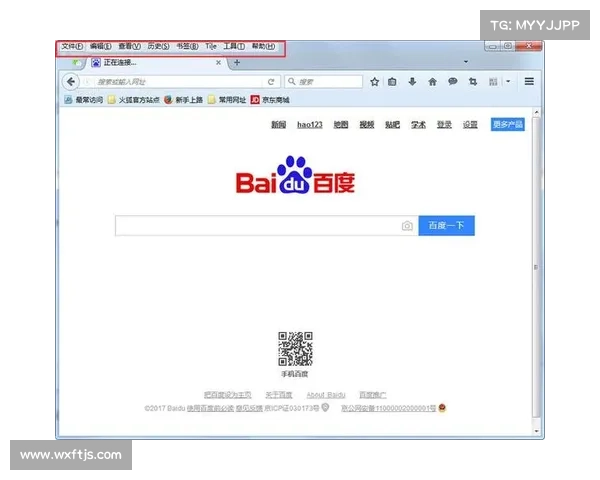
Task: Click the Baidu logo
Action: coord(295,175)
